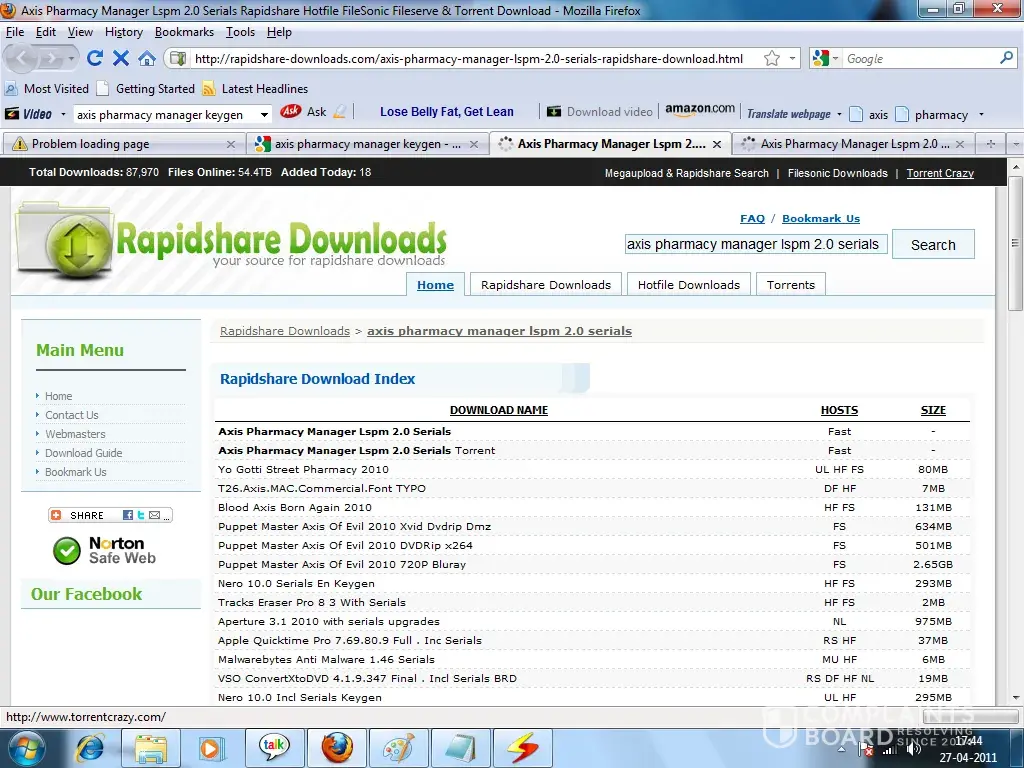Open the Paint icon in the taskbar

tap(398, 747)
